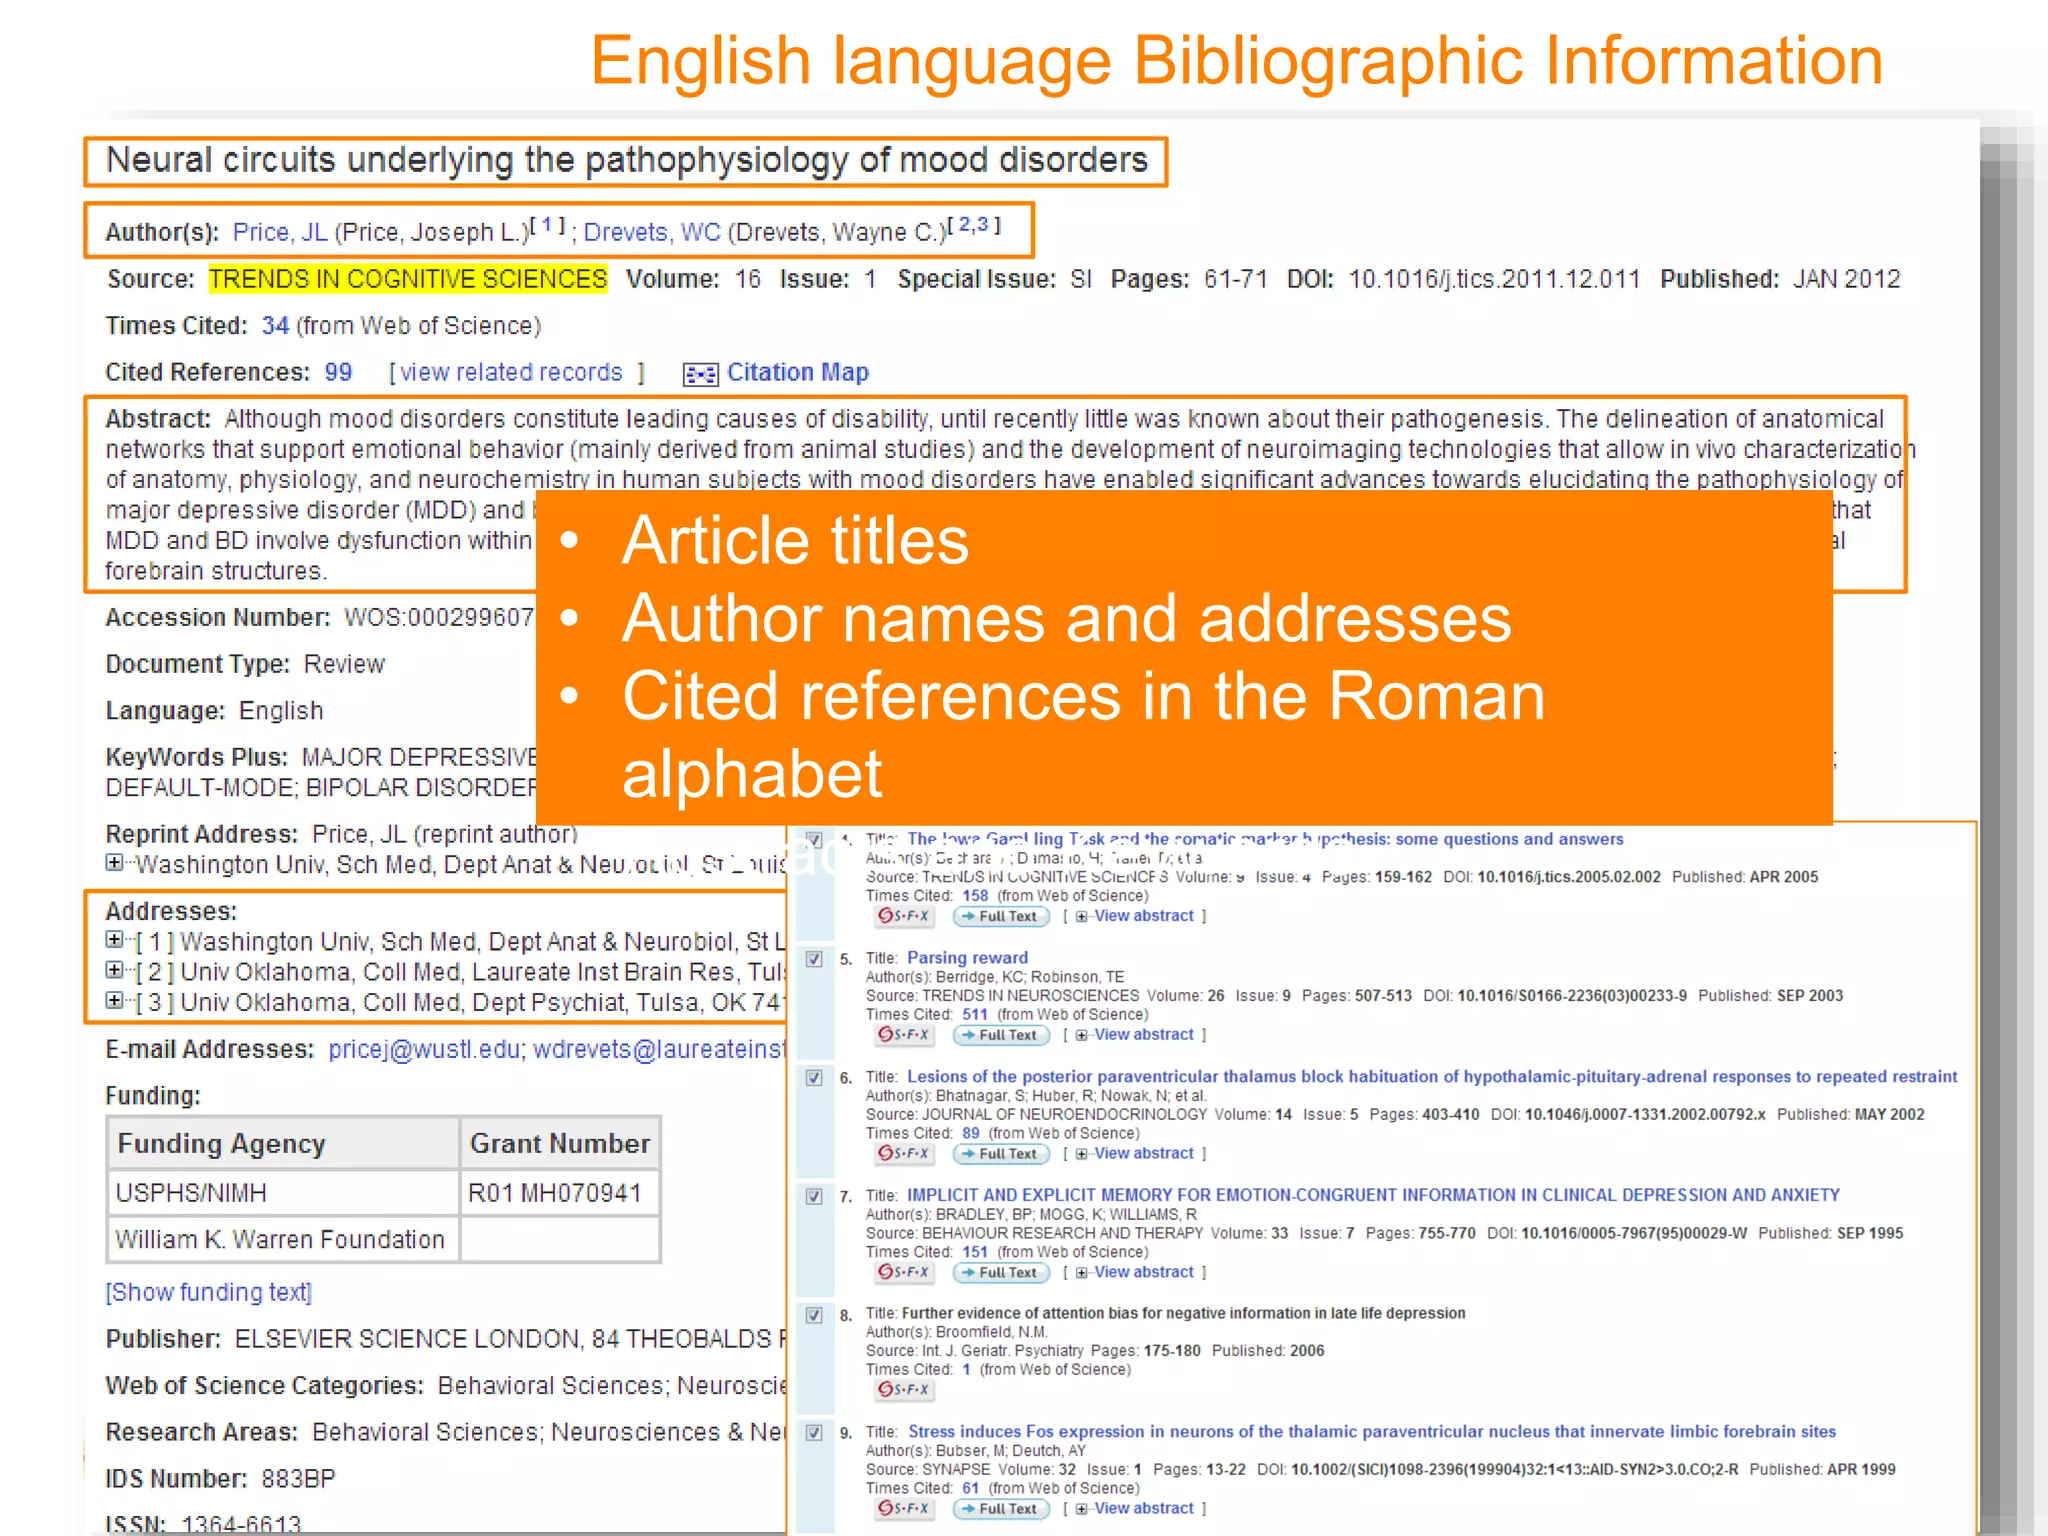
Task: Expand address [2] Univ Oklahoma Laureate Inst
Action: tap(114, 969)
